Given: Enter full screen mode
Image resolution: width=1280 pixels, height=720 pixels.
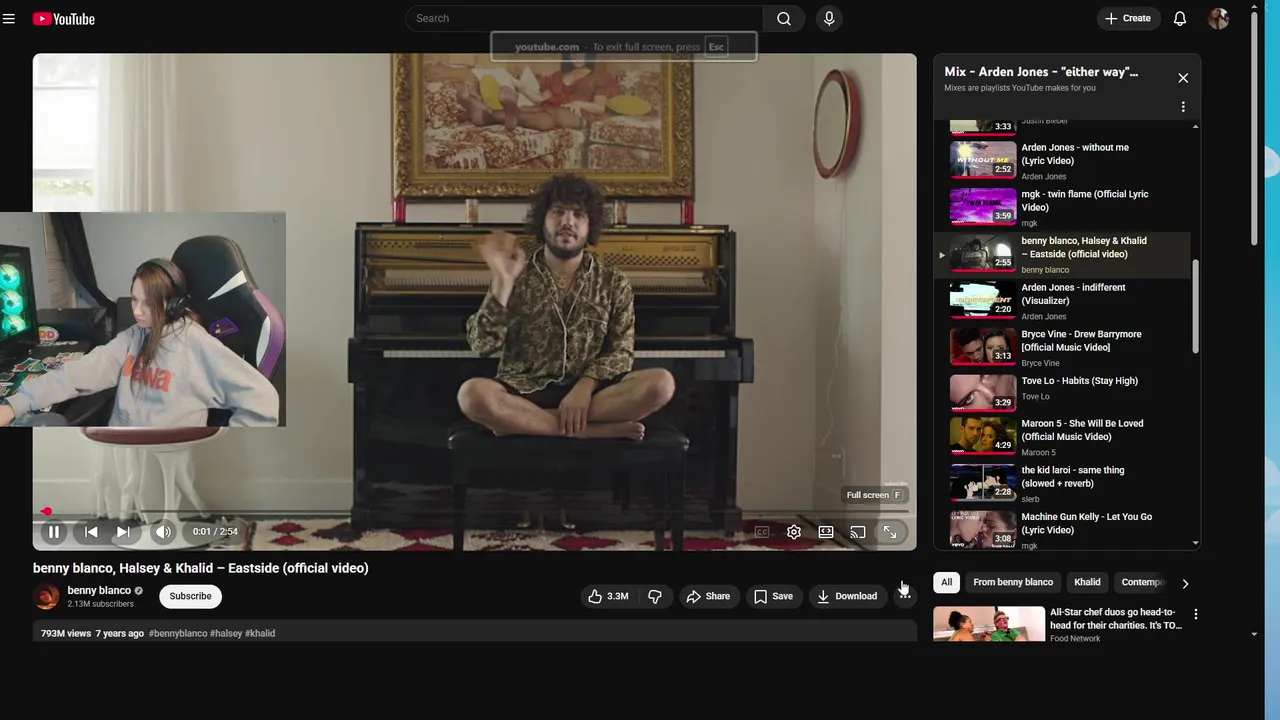Looking at the screenshot, I should pos(890,532).
